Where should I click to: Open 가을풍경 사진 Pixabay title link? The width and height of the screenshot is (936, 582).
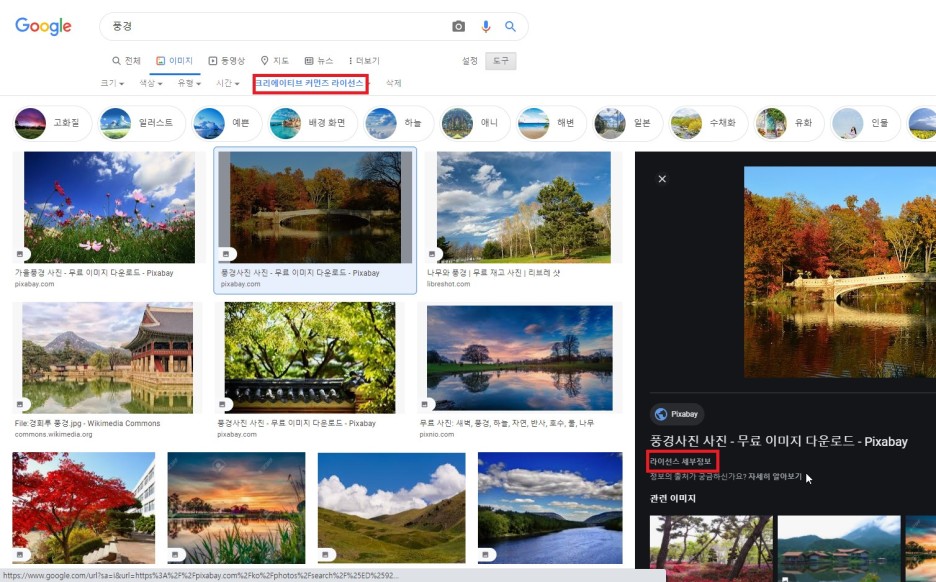[94, 273]
